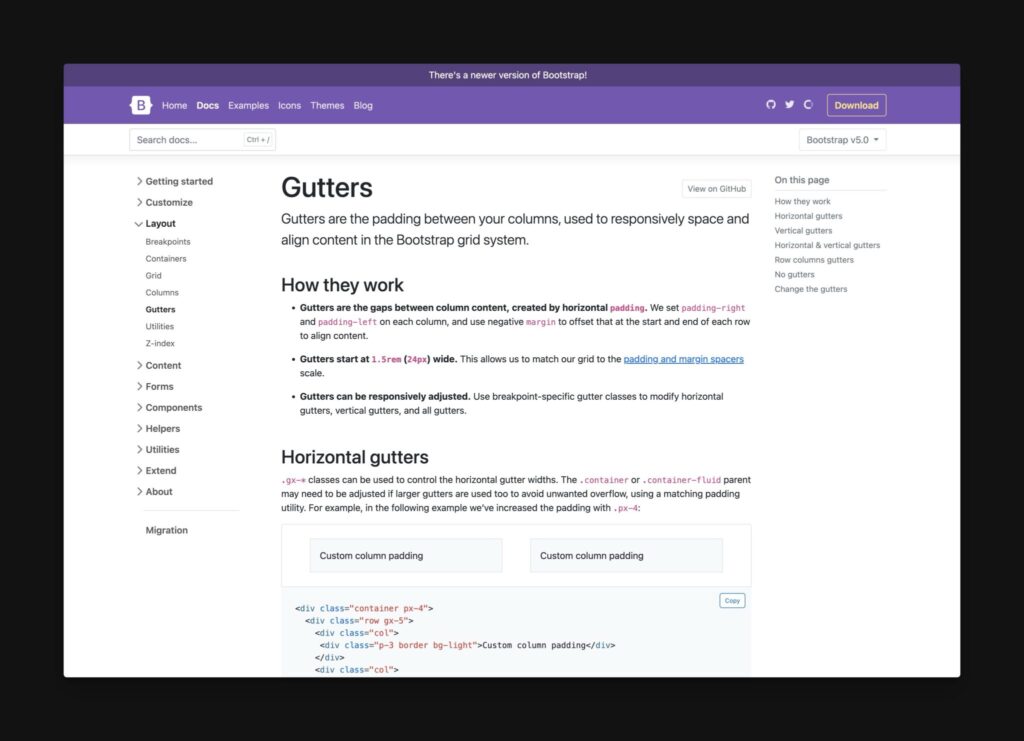Image resolution: width=1024 pixels, height=741 pixels.
Task: Expand the Customize sidebar section
Action: pos(164,202)
